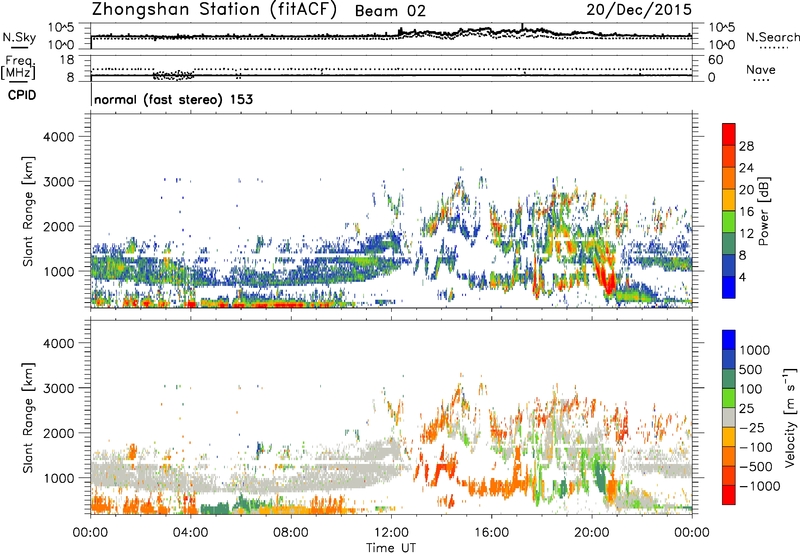The height and width of the screenshot is (554, 800).
Task: Click the '1000' tick of the velocity panel
Action: pyautogui.click(x=58, y=478)
